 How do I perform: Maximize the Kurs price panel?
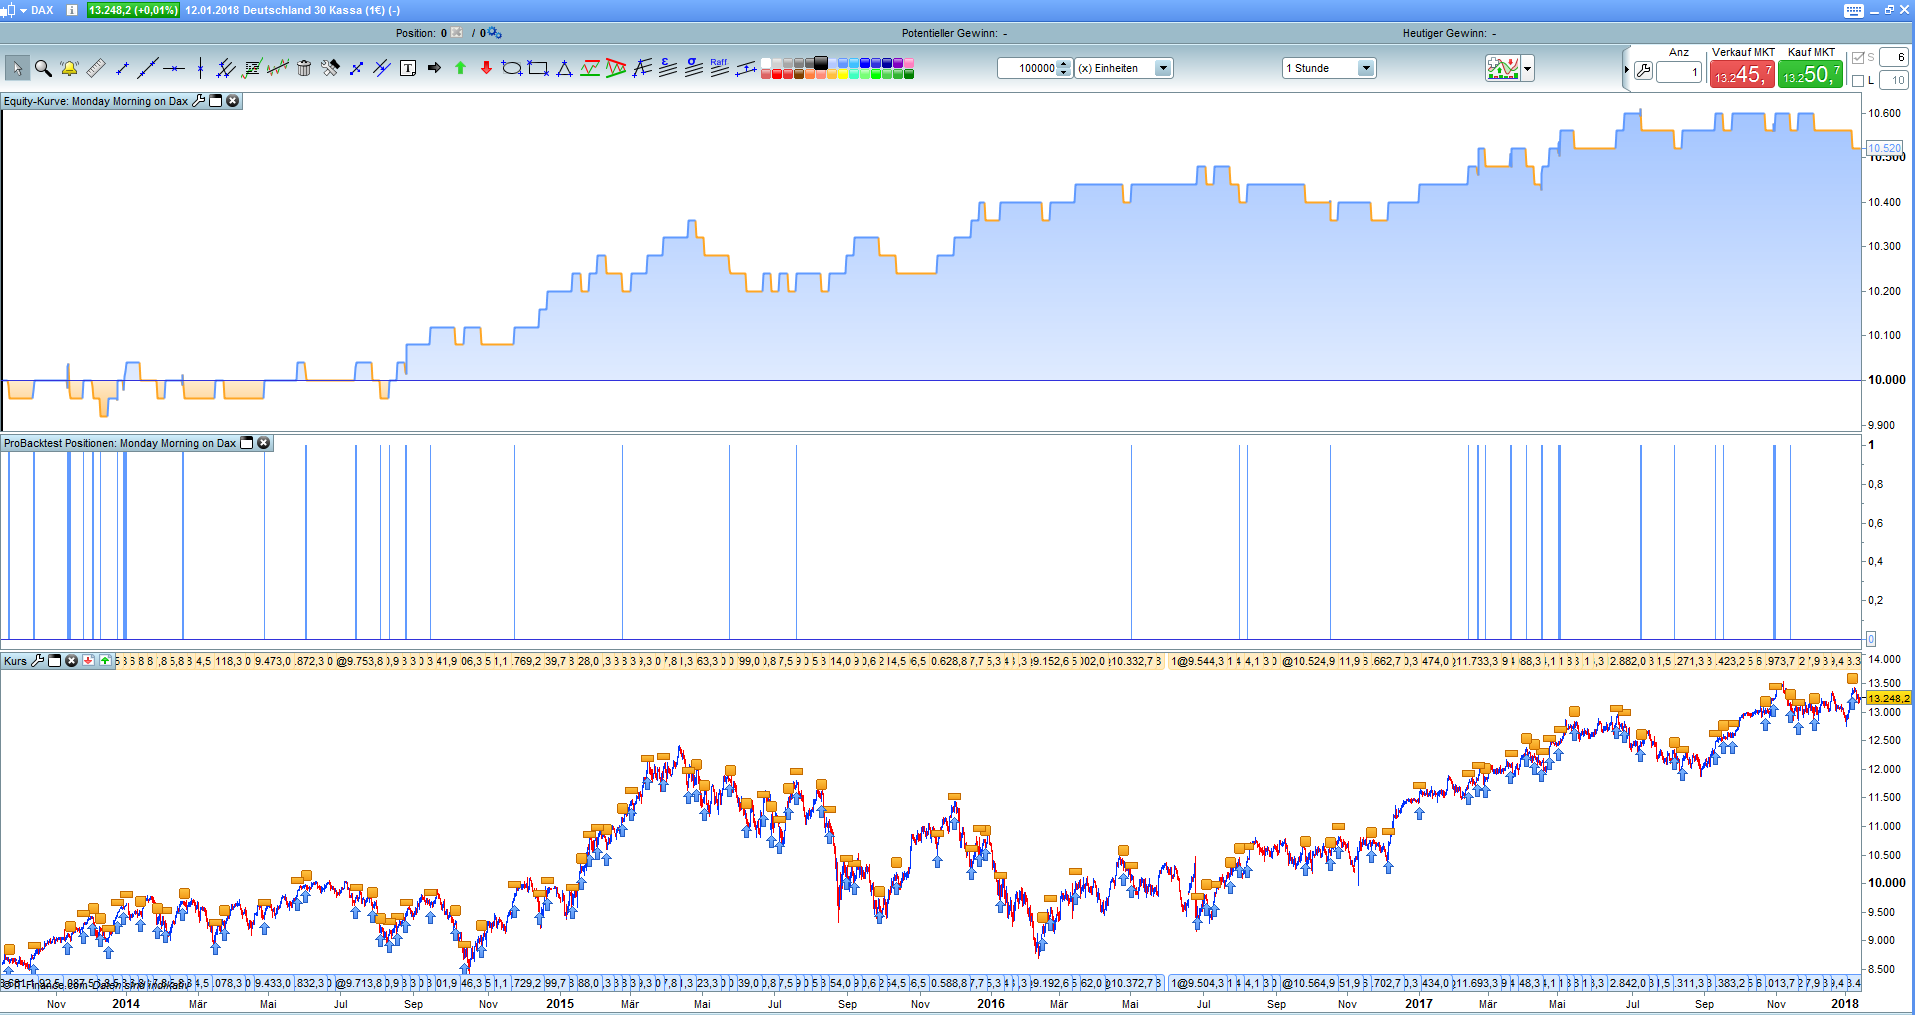click(55, 661)
